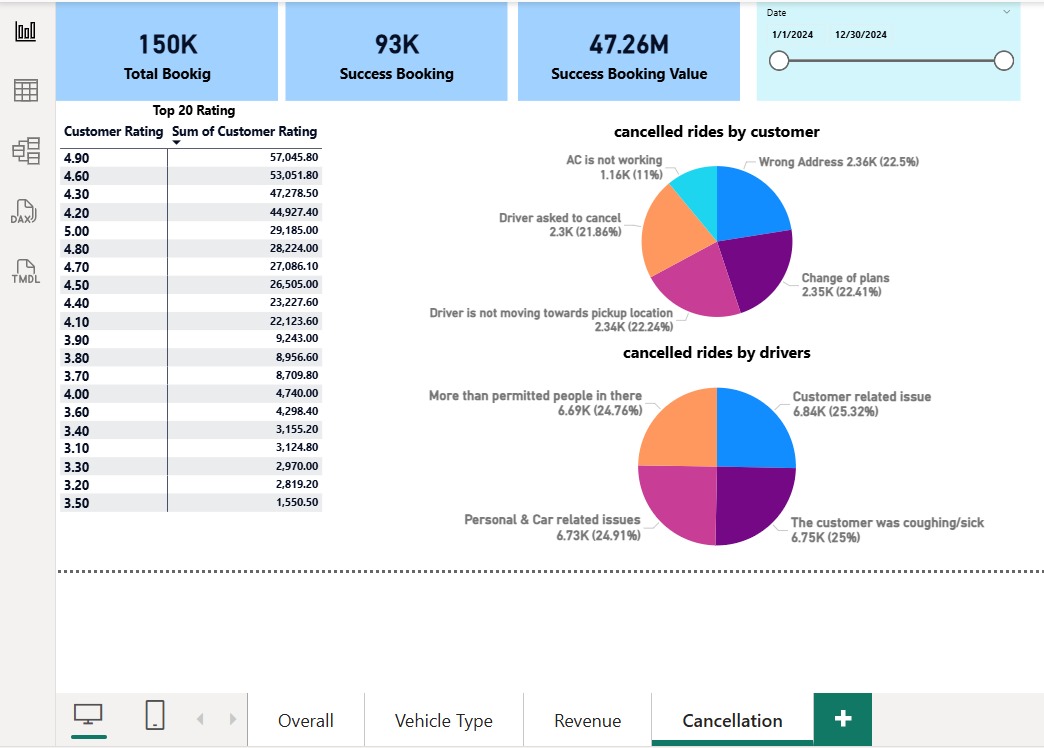This screenshot has width=1044, height=748.
Task: Click sort arrow under Sum of Customer Rating
Action: coord(176,143)
